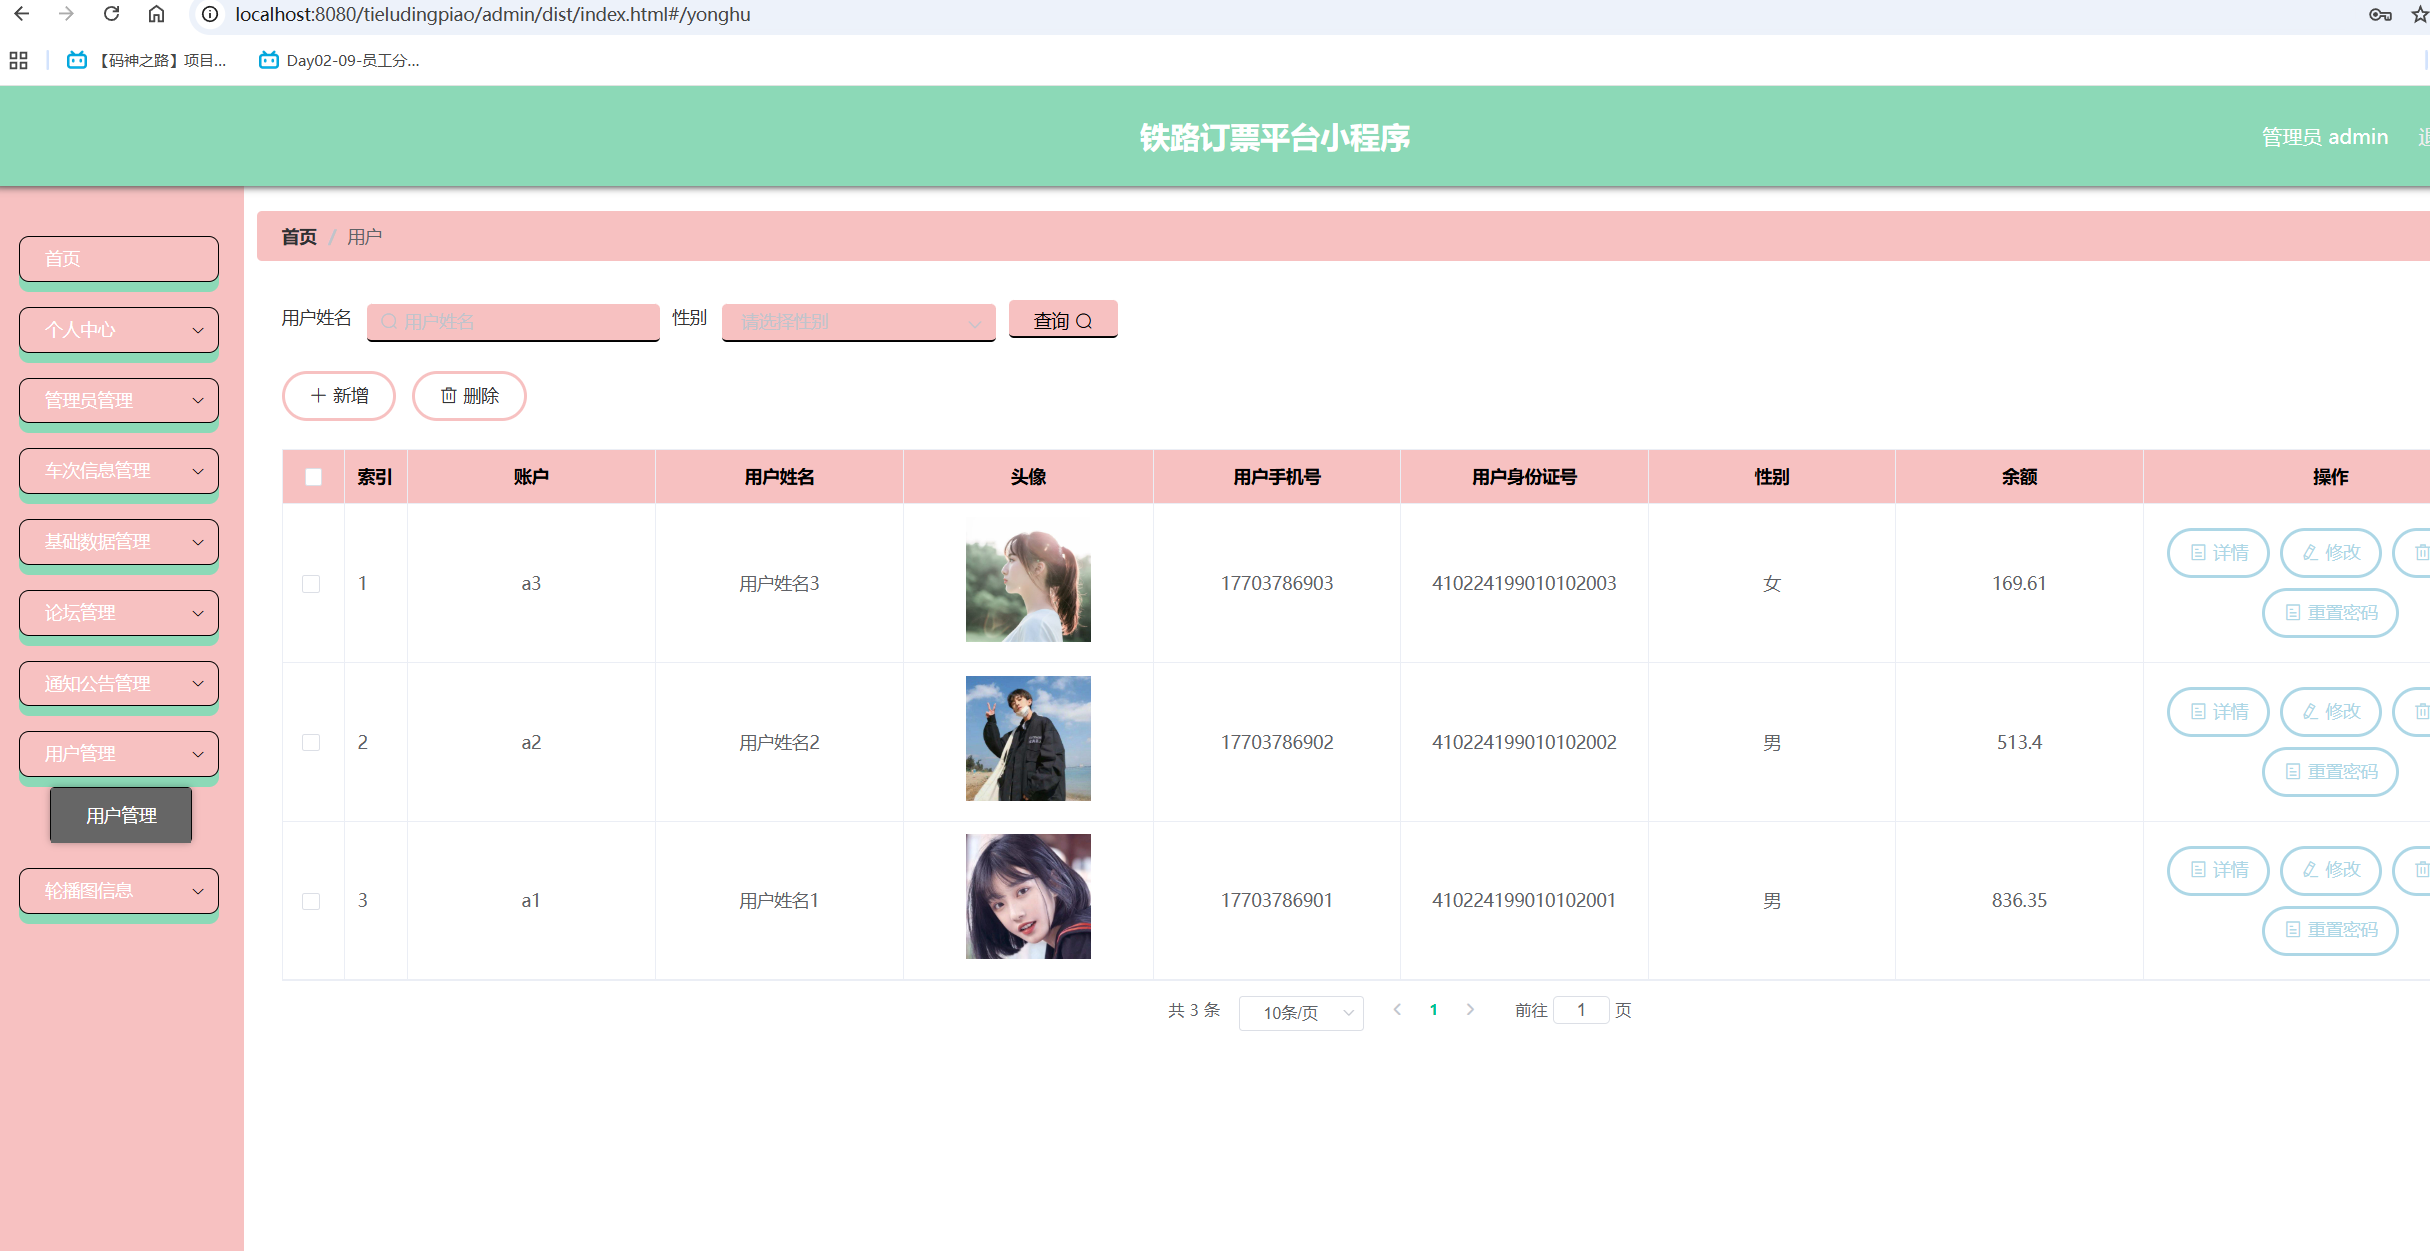This screenshot has width=2430, height=1251.
Task: Check the checkbox for user 用户姓名3
Action: point(312,583)
